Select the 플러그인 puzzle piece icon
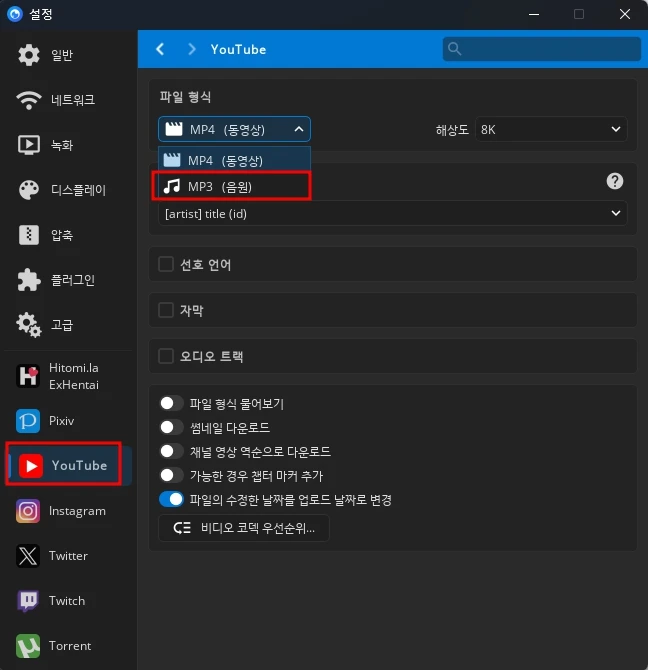The image size is (648, 670). coord(29,280)
